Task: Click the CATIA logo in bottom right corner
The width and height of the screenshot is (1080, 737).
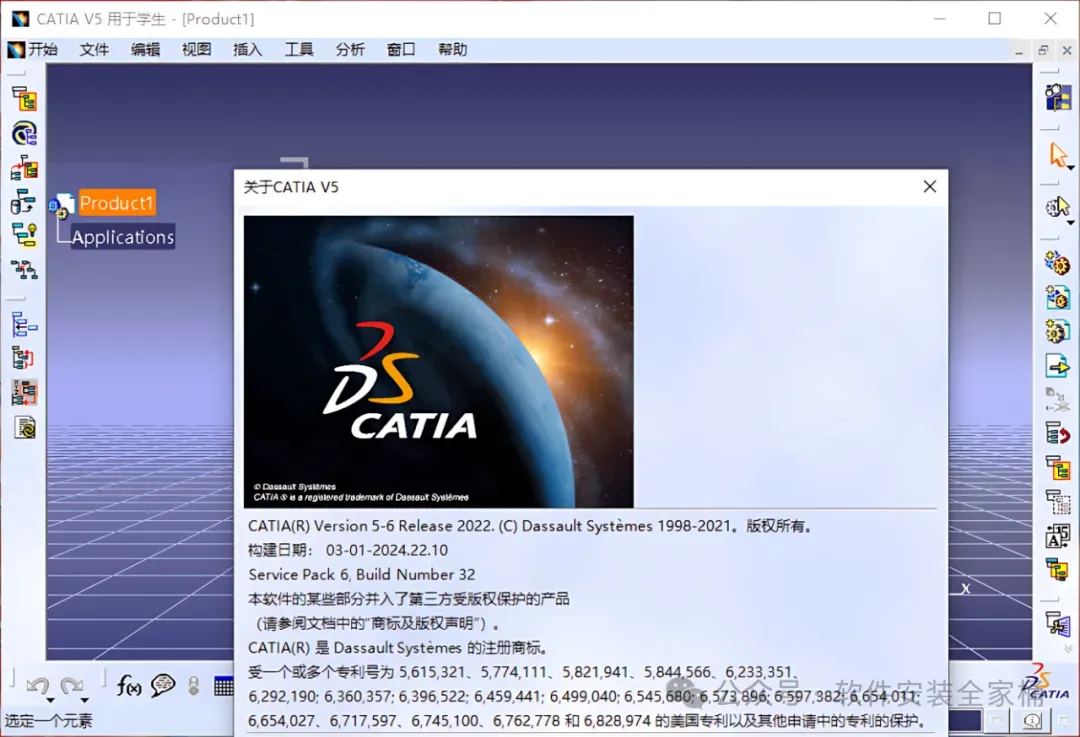Action: [x=1046, y=683]
